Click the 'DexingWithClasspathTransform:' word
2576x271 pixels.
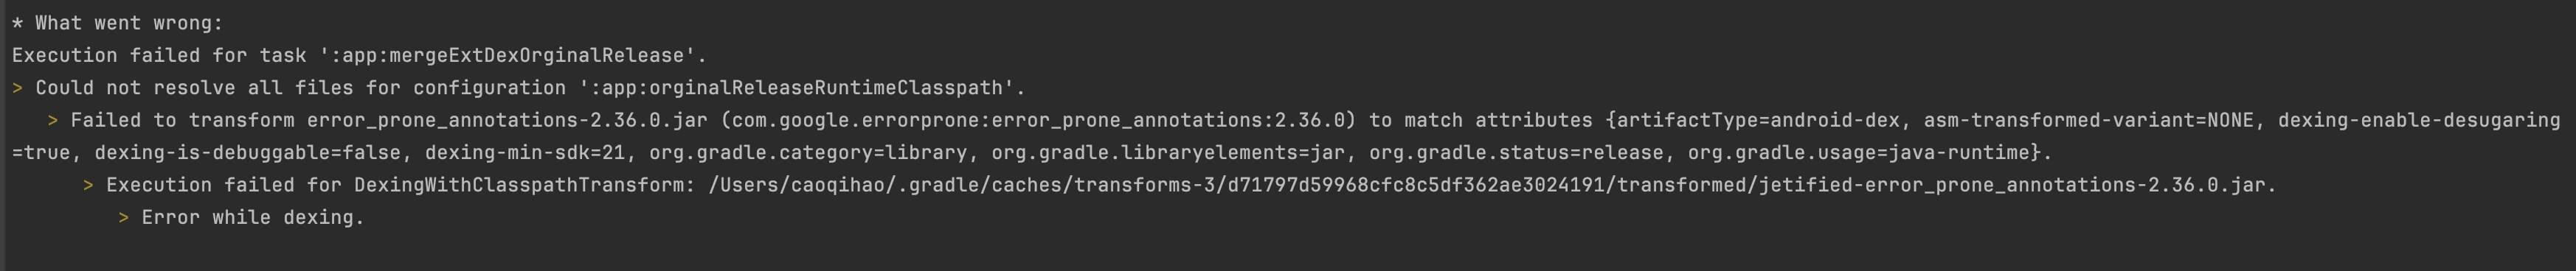tap(525, 185)
